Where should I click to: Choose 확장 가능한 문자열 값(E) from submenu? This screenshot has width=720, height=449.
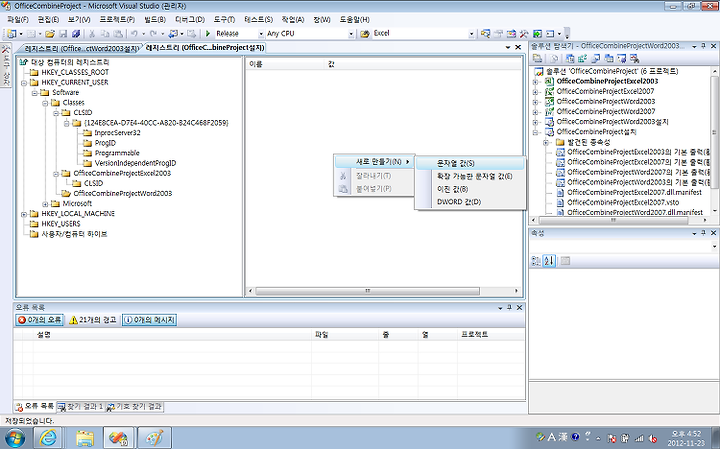point(470,176)
